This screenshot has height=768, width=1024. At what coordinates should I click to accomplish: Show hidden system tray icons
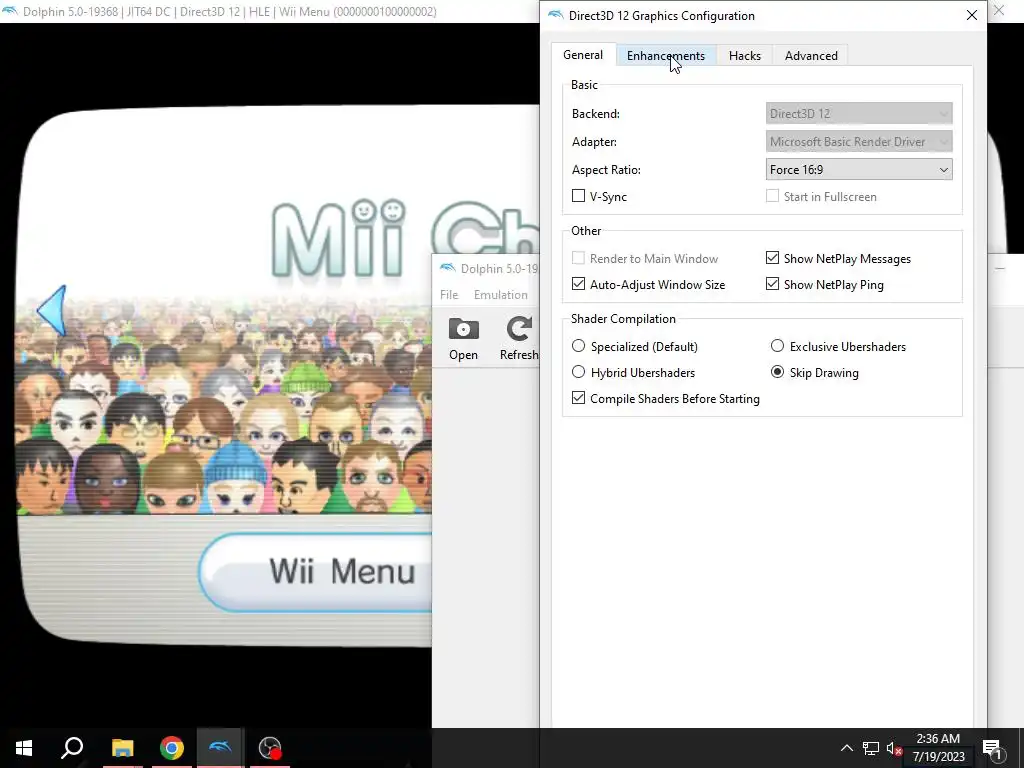pyautogui.click(x=846, y=748)
